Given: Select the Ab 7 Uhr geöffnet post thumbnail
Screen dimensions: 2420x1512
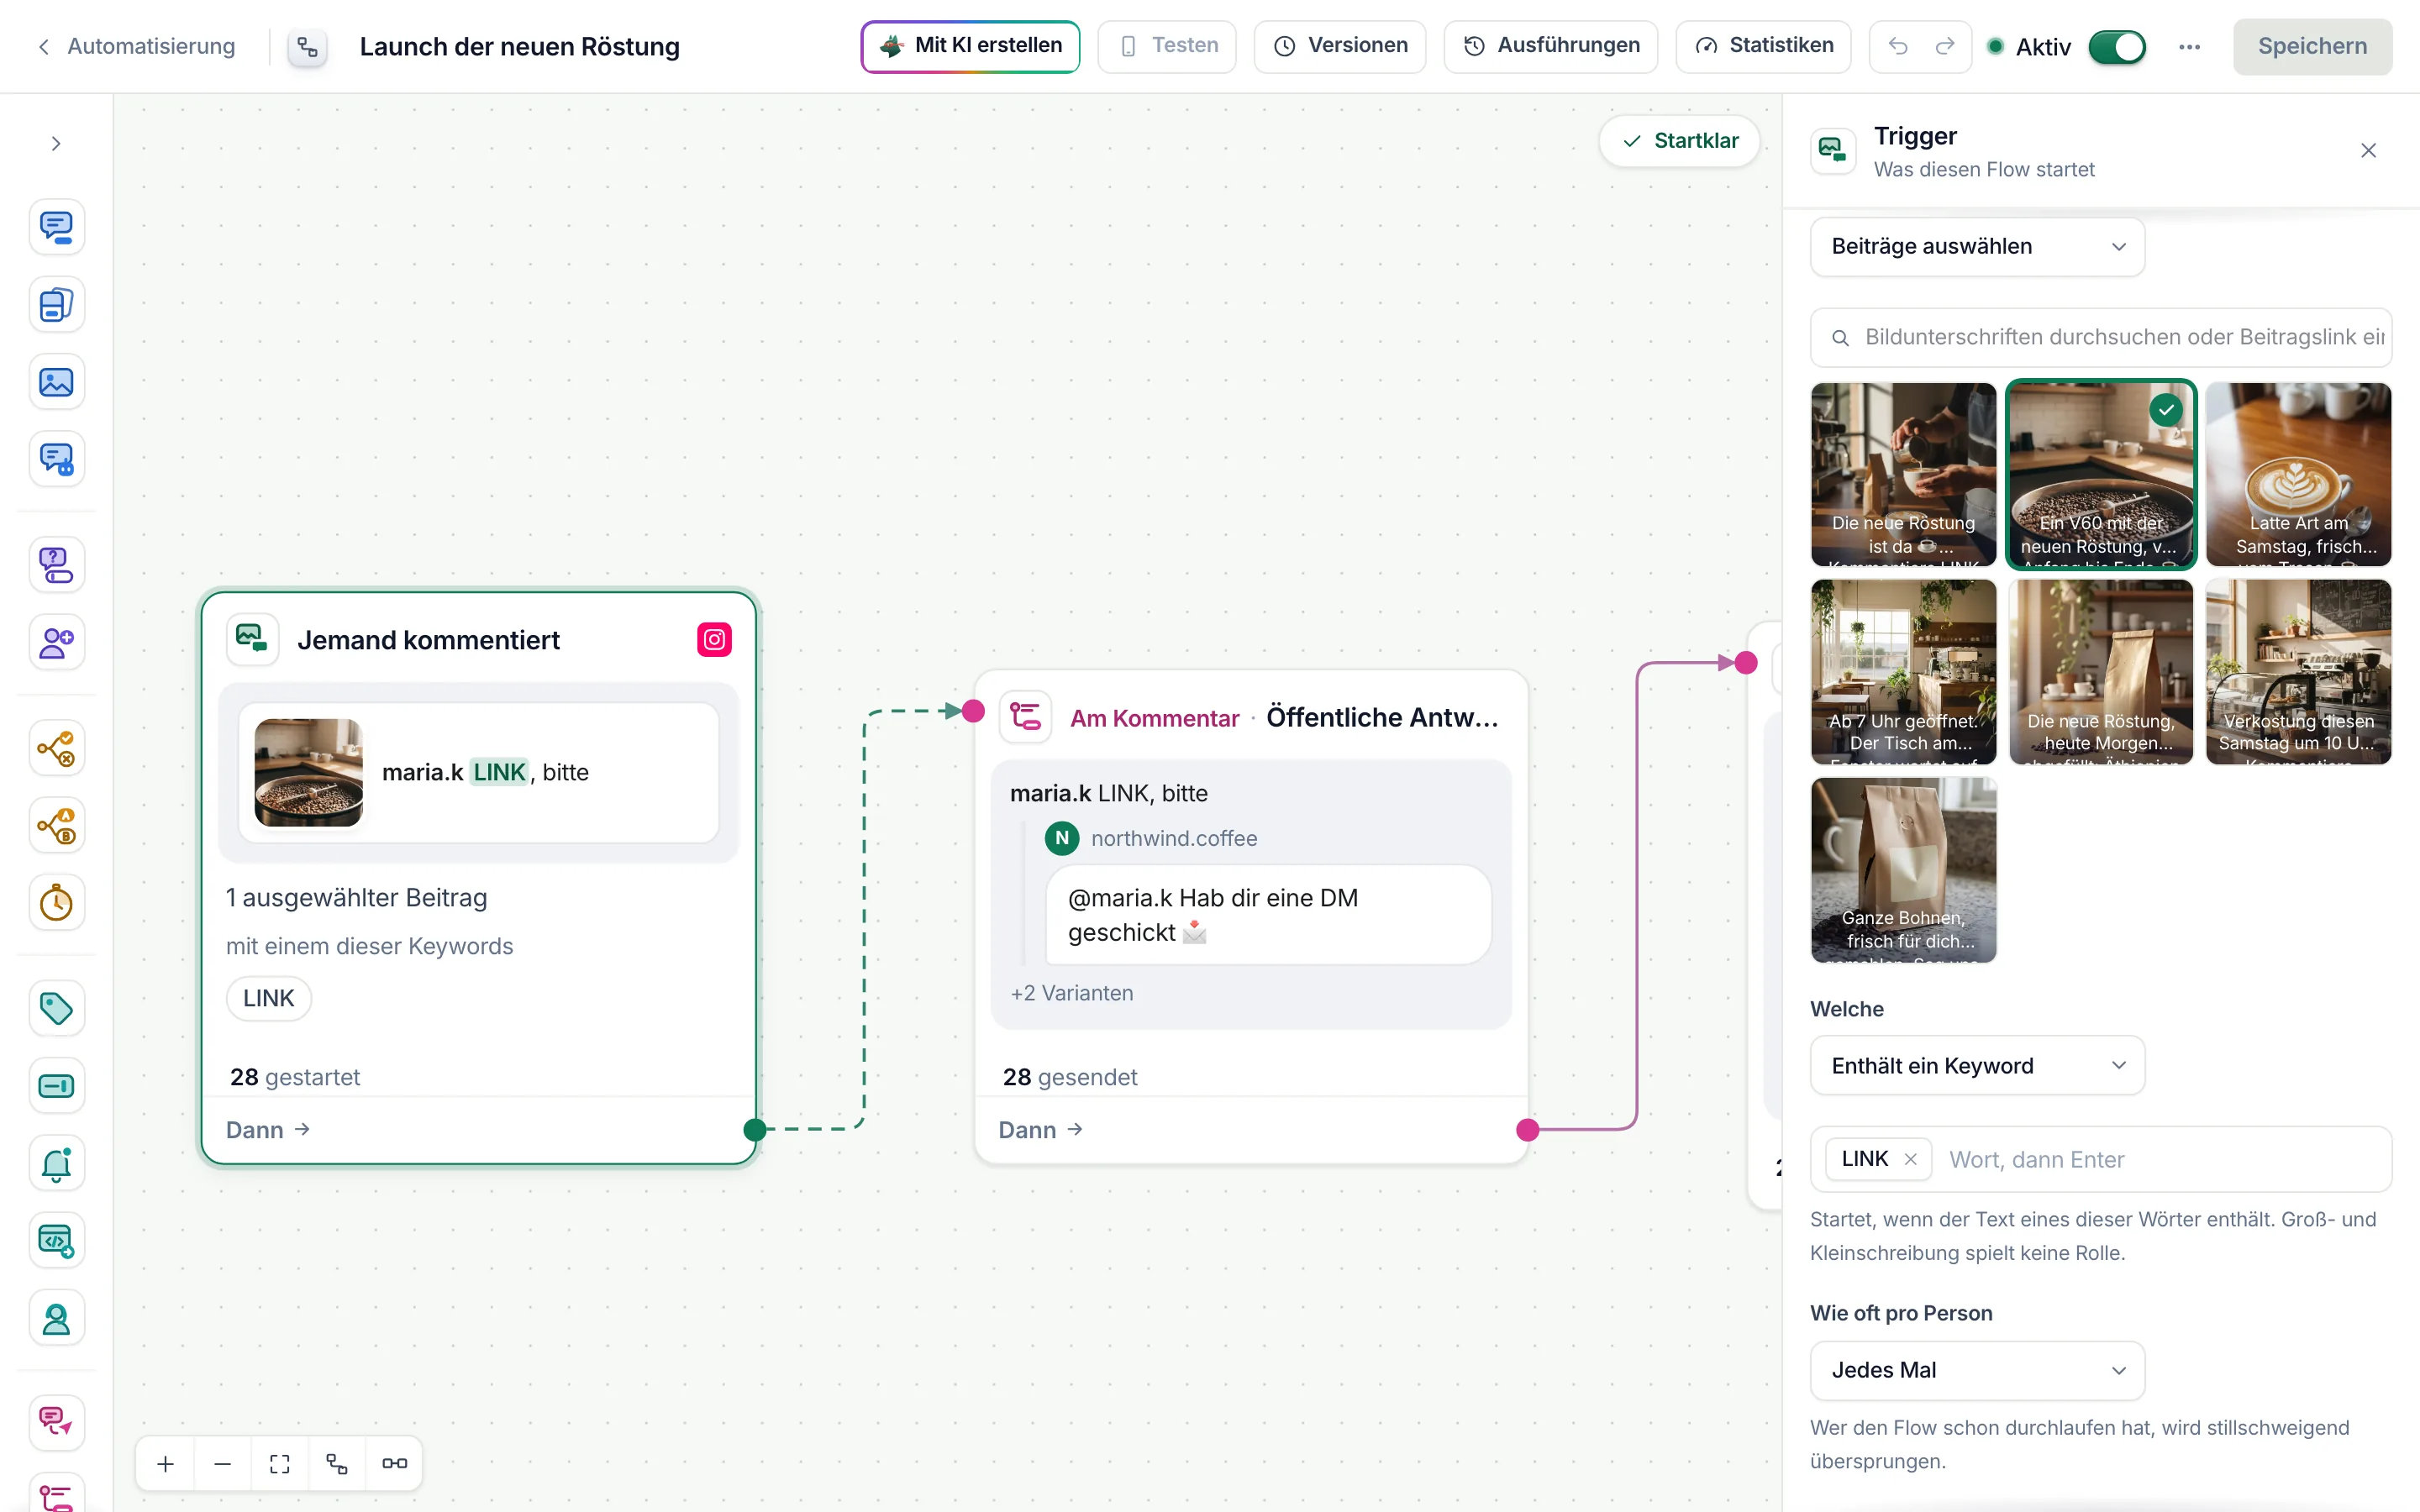Looking at the screenshot, I should [x=1903, y=672].
